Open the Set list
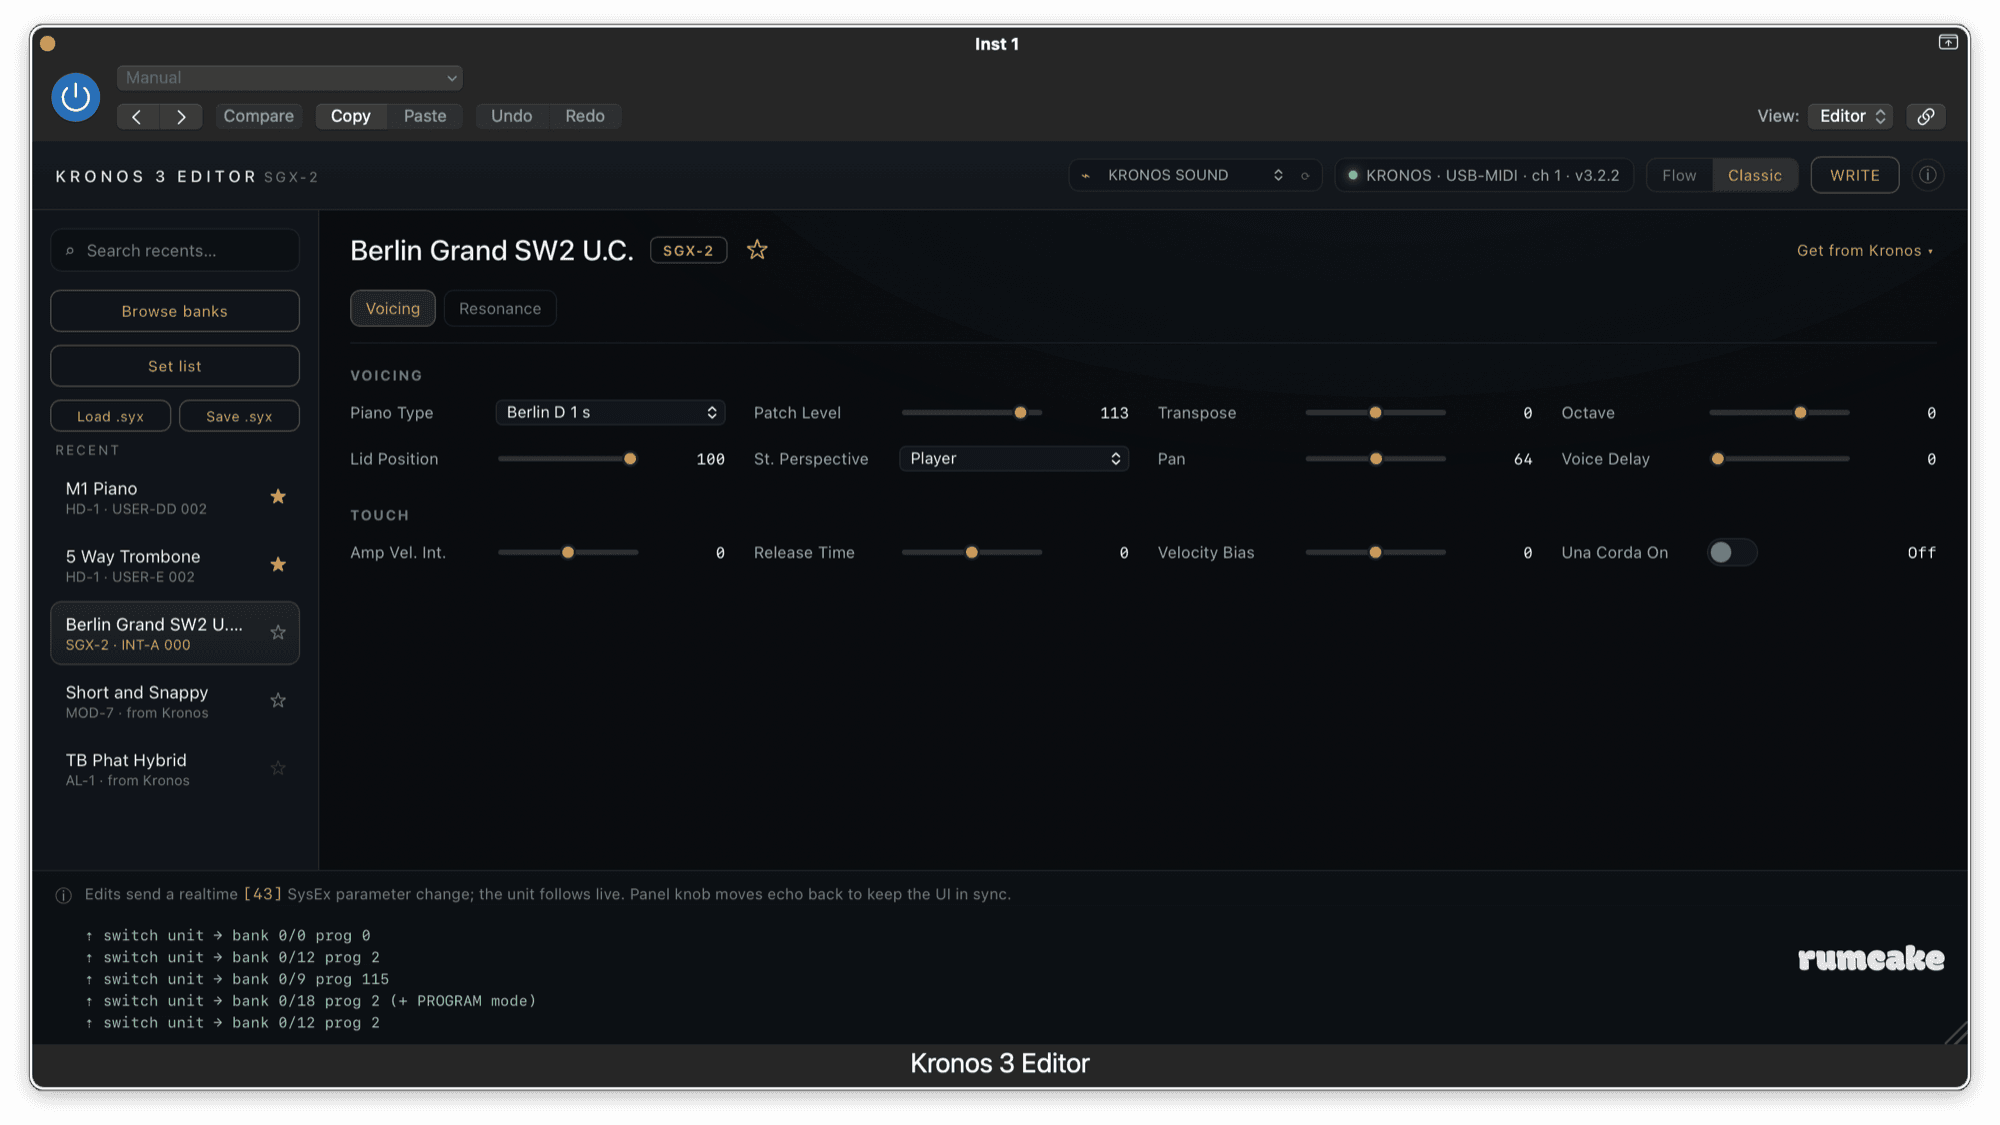The height and width of the screenshot is (1125, 2000). [175, 366]
